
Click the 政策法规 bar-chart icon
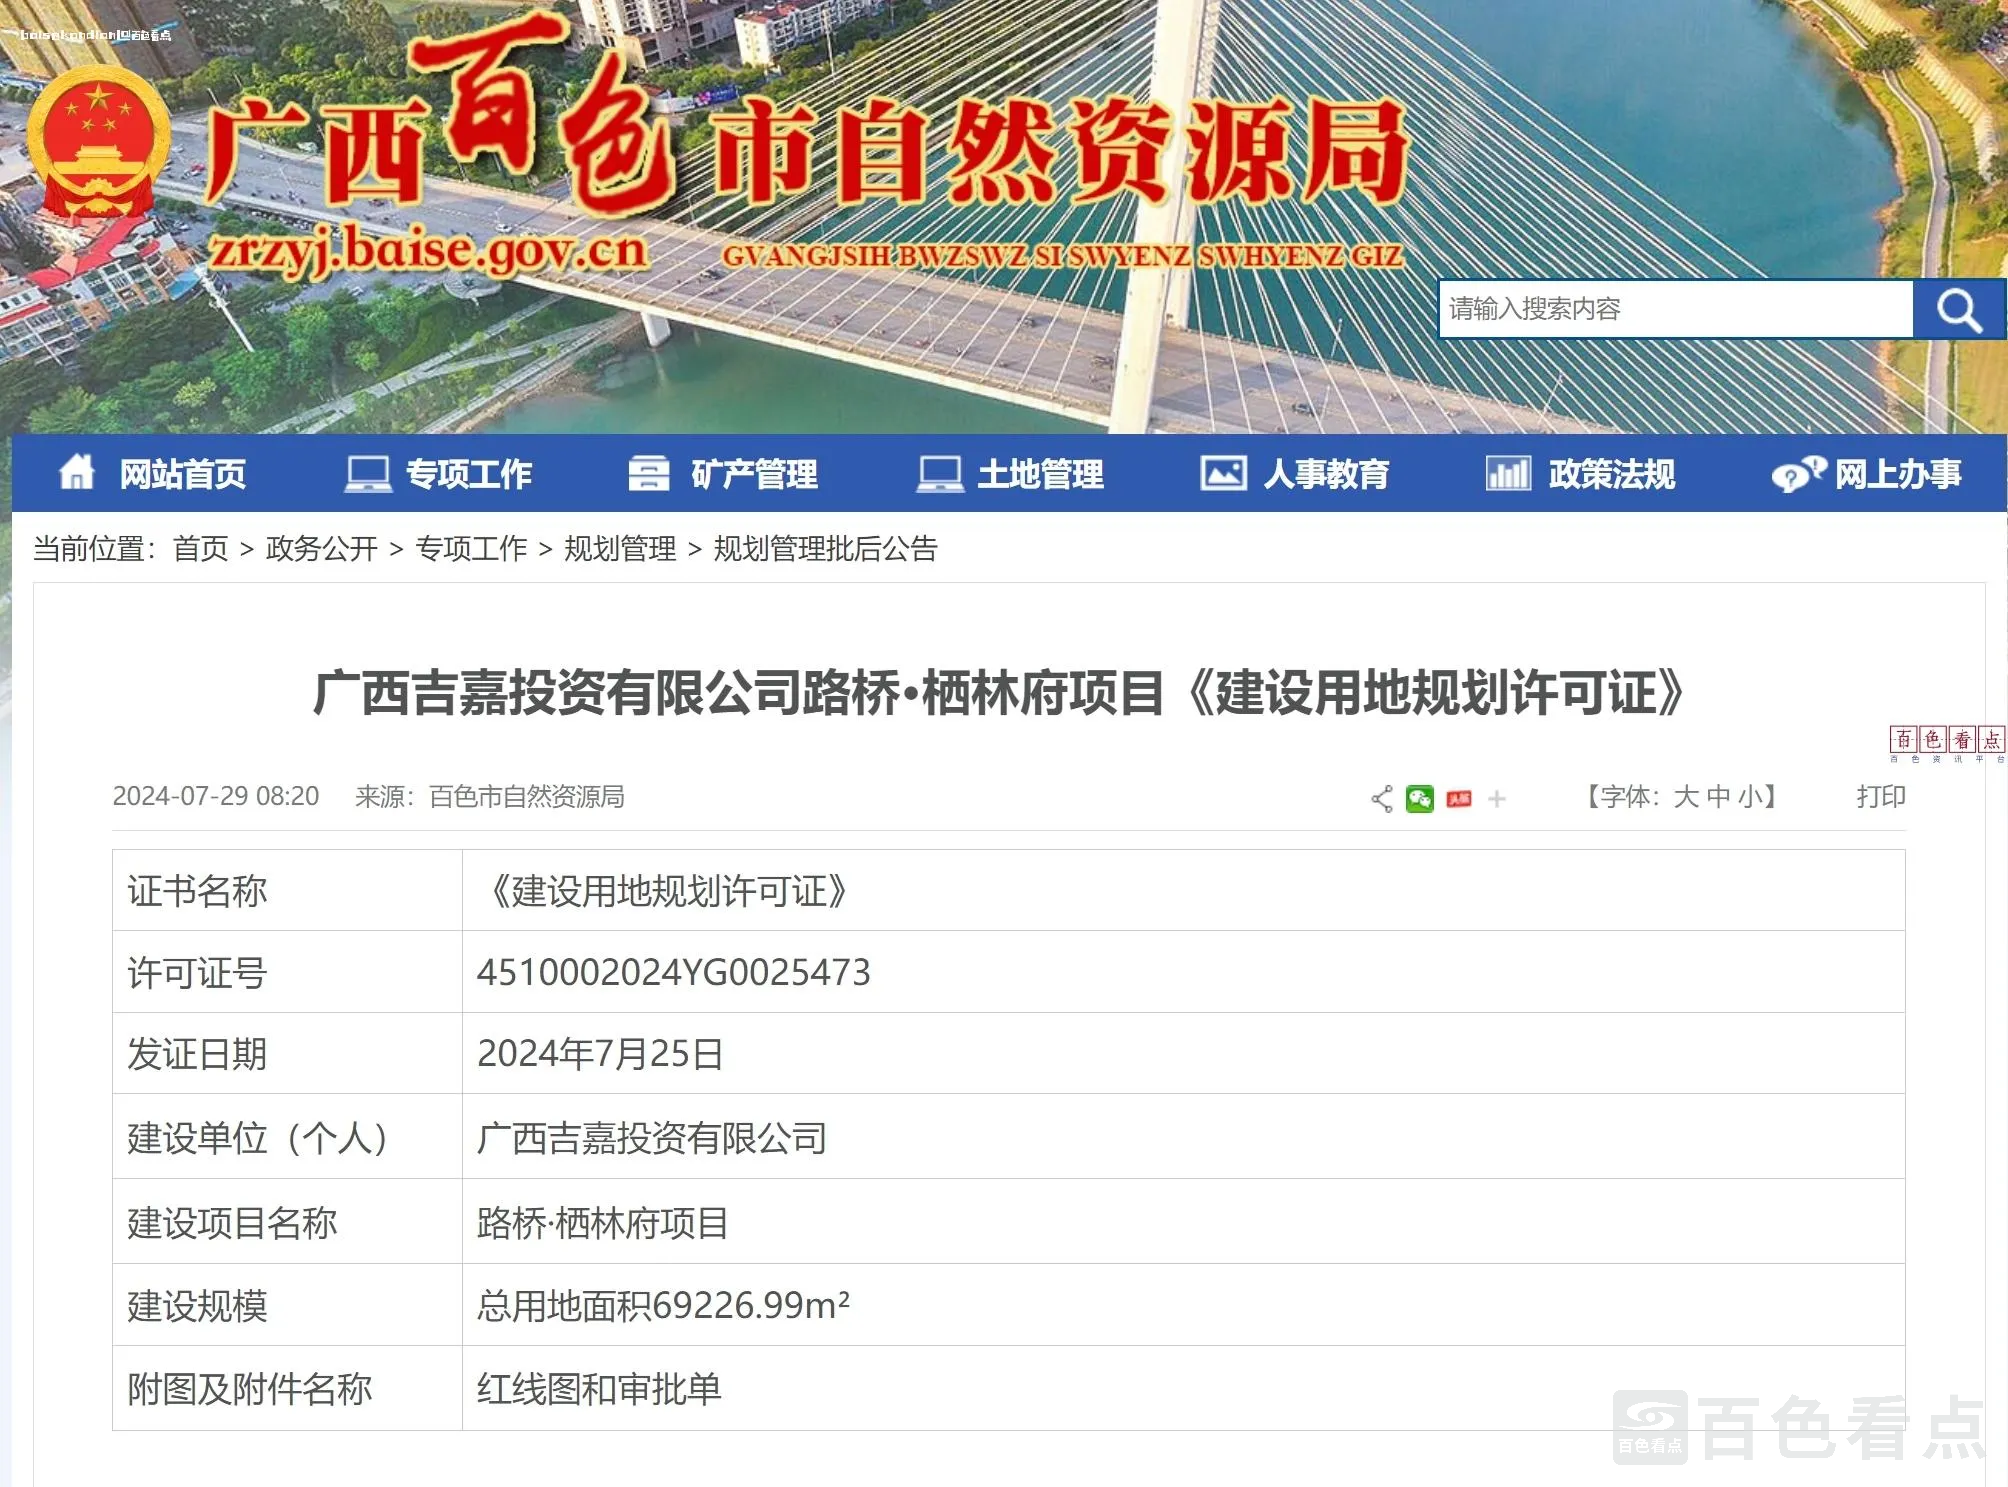pyautogui.click(x=1507, y=473)
